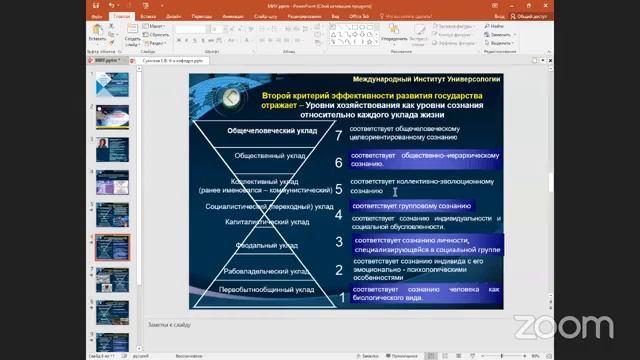Viewport: 640px width, 360px height.
Task: Click the Undo arrow in quick access toolbar
Action: tap(111, 6)
